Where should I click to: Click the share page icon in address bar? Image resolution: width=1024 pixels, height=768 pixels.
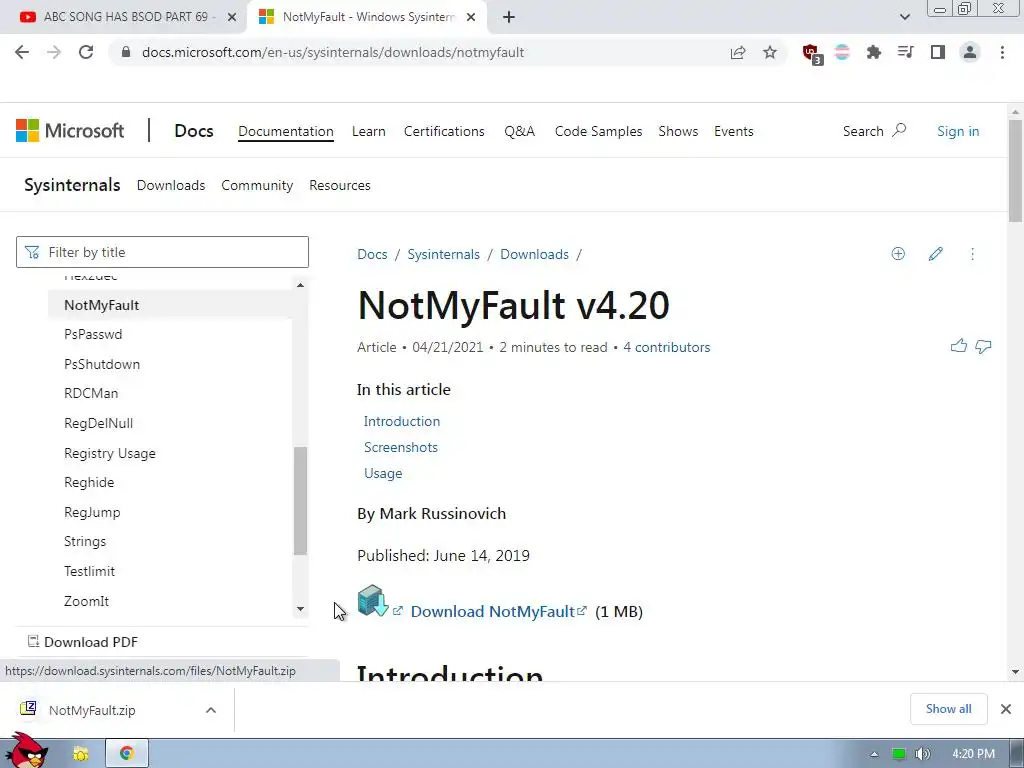[x=738, y=52]
